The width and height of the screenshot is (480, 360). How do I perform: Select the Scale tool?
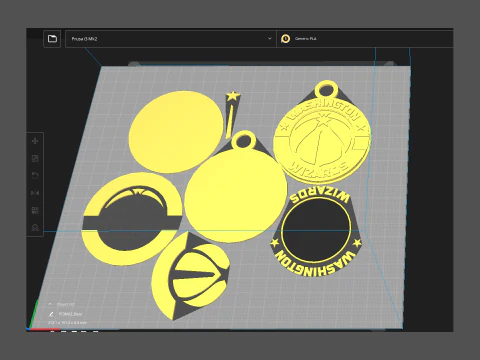tap(35, 158)
